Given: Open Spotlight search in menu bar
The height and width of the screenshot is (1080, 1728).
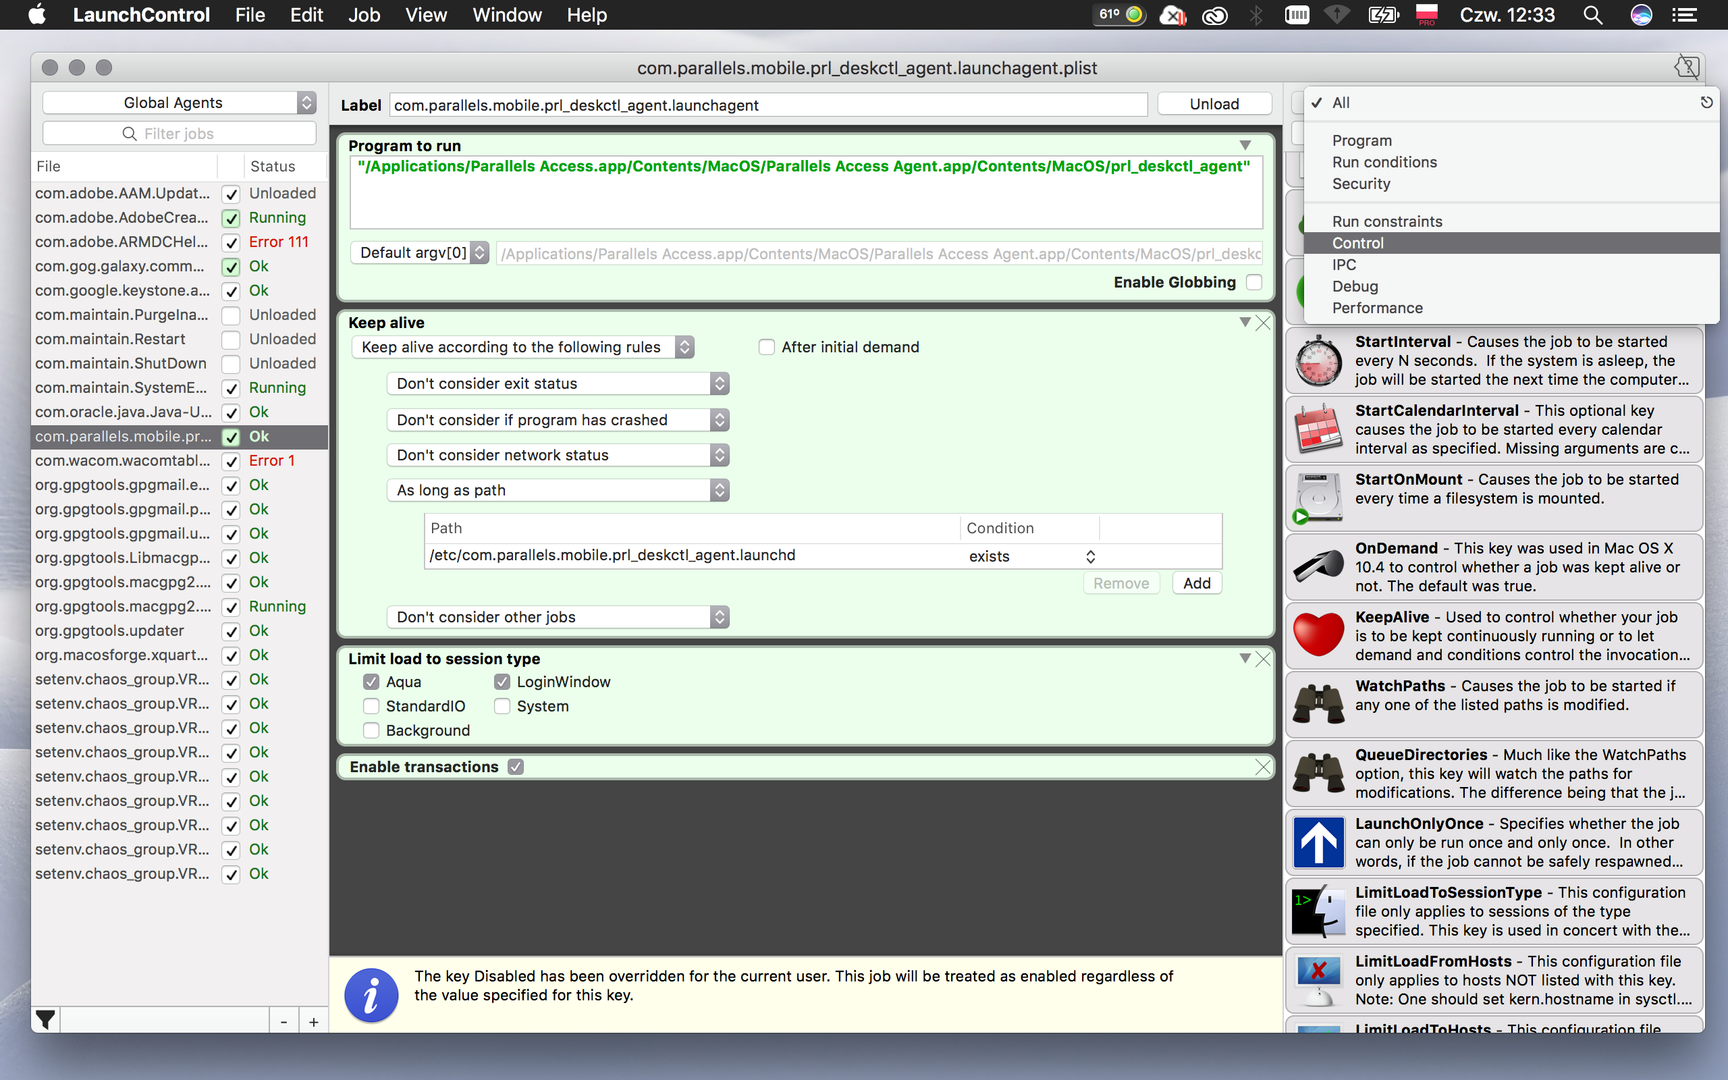Looking at the screenshot, I should (x=1593, y=15).
